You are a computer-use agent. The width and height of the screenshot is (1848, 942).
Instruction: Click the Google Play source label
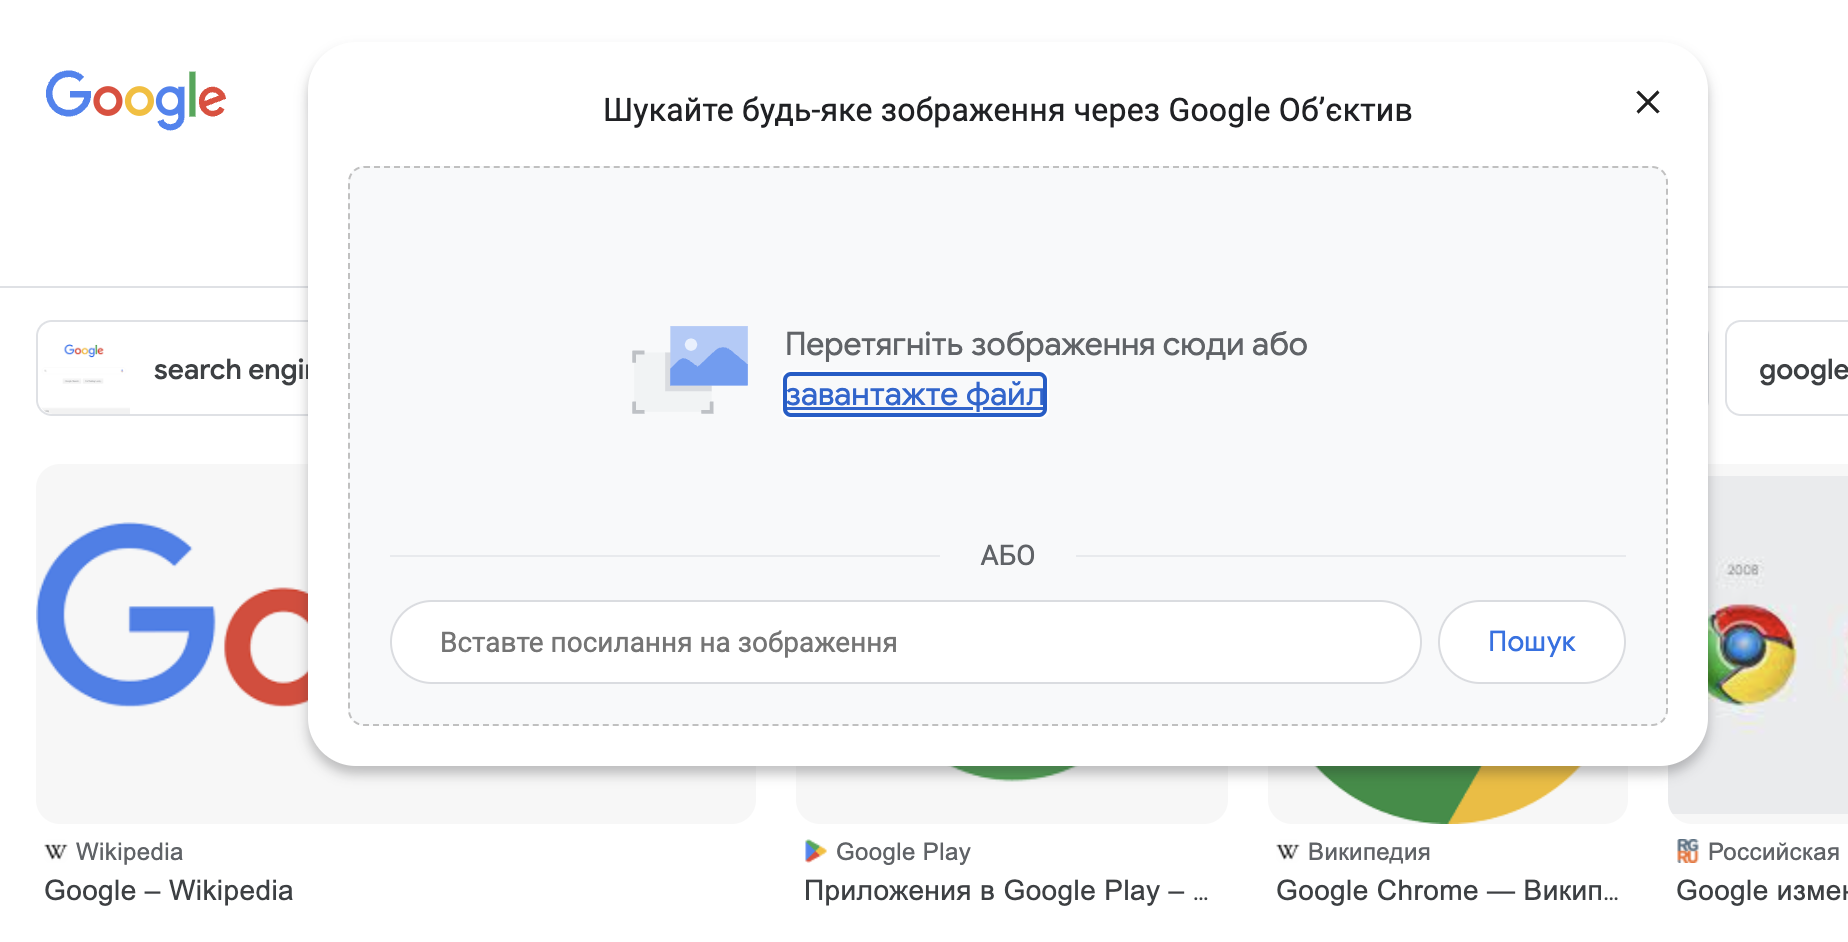tap(903, 852)
